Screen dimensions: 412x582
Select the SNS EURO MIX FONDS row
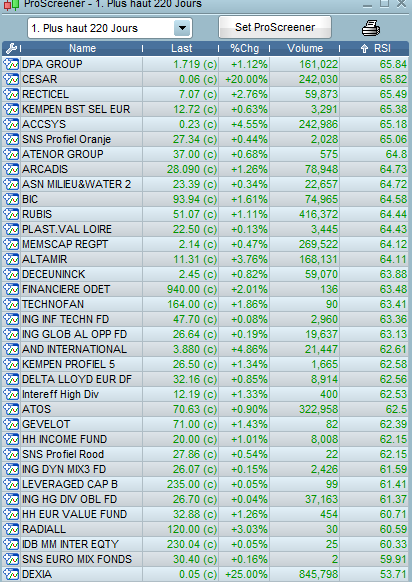pos(205,559)
